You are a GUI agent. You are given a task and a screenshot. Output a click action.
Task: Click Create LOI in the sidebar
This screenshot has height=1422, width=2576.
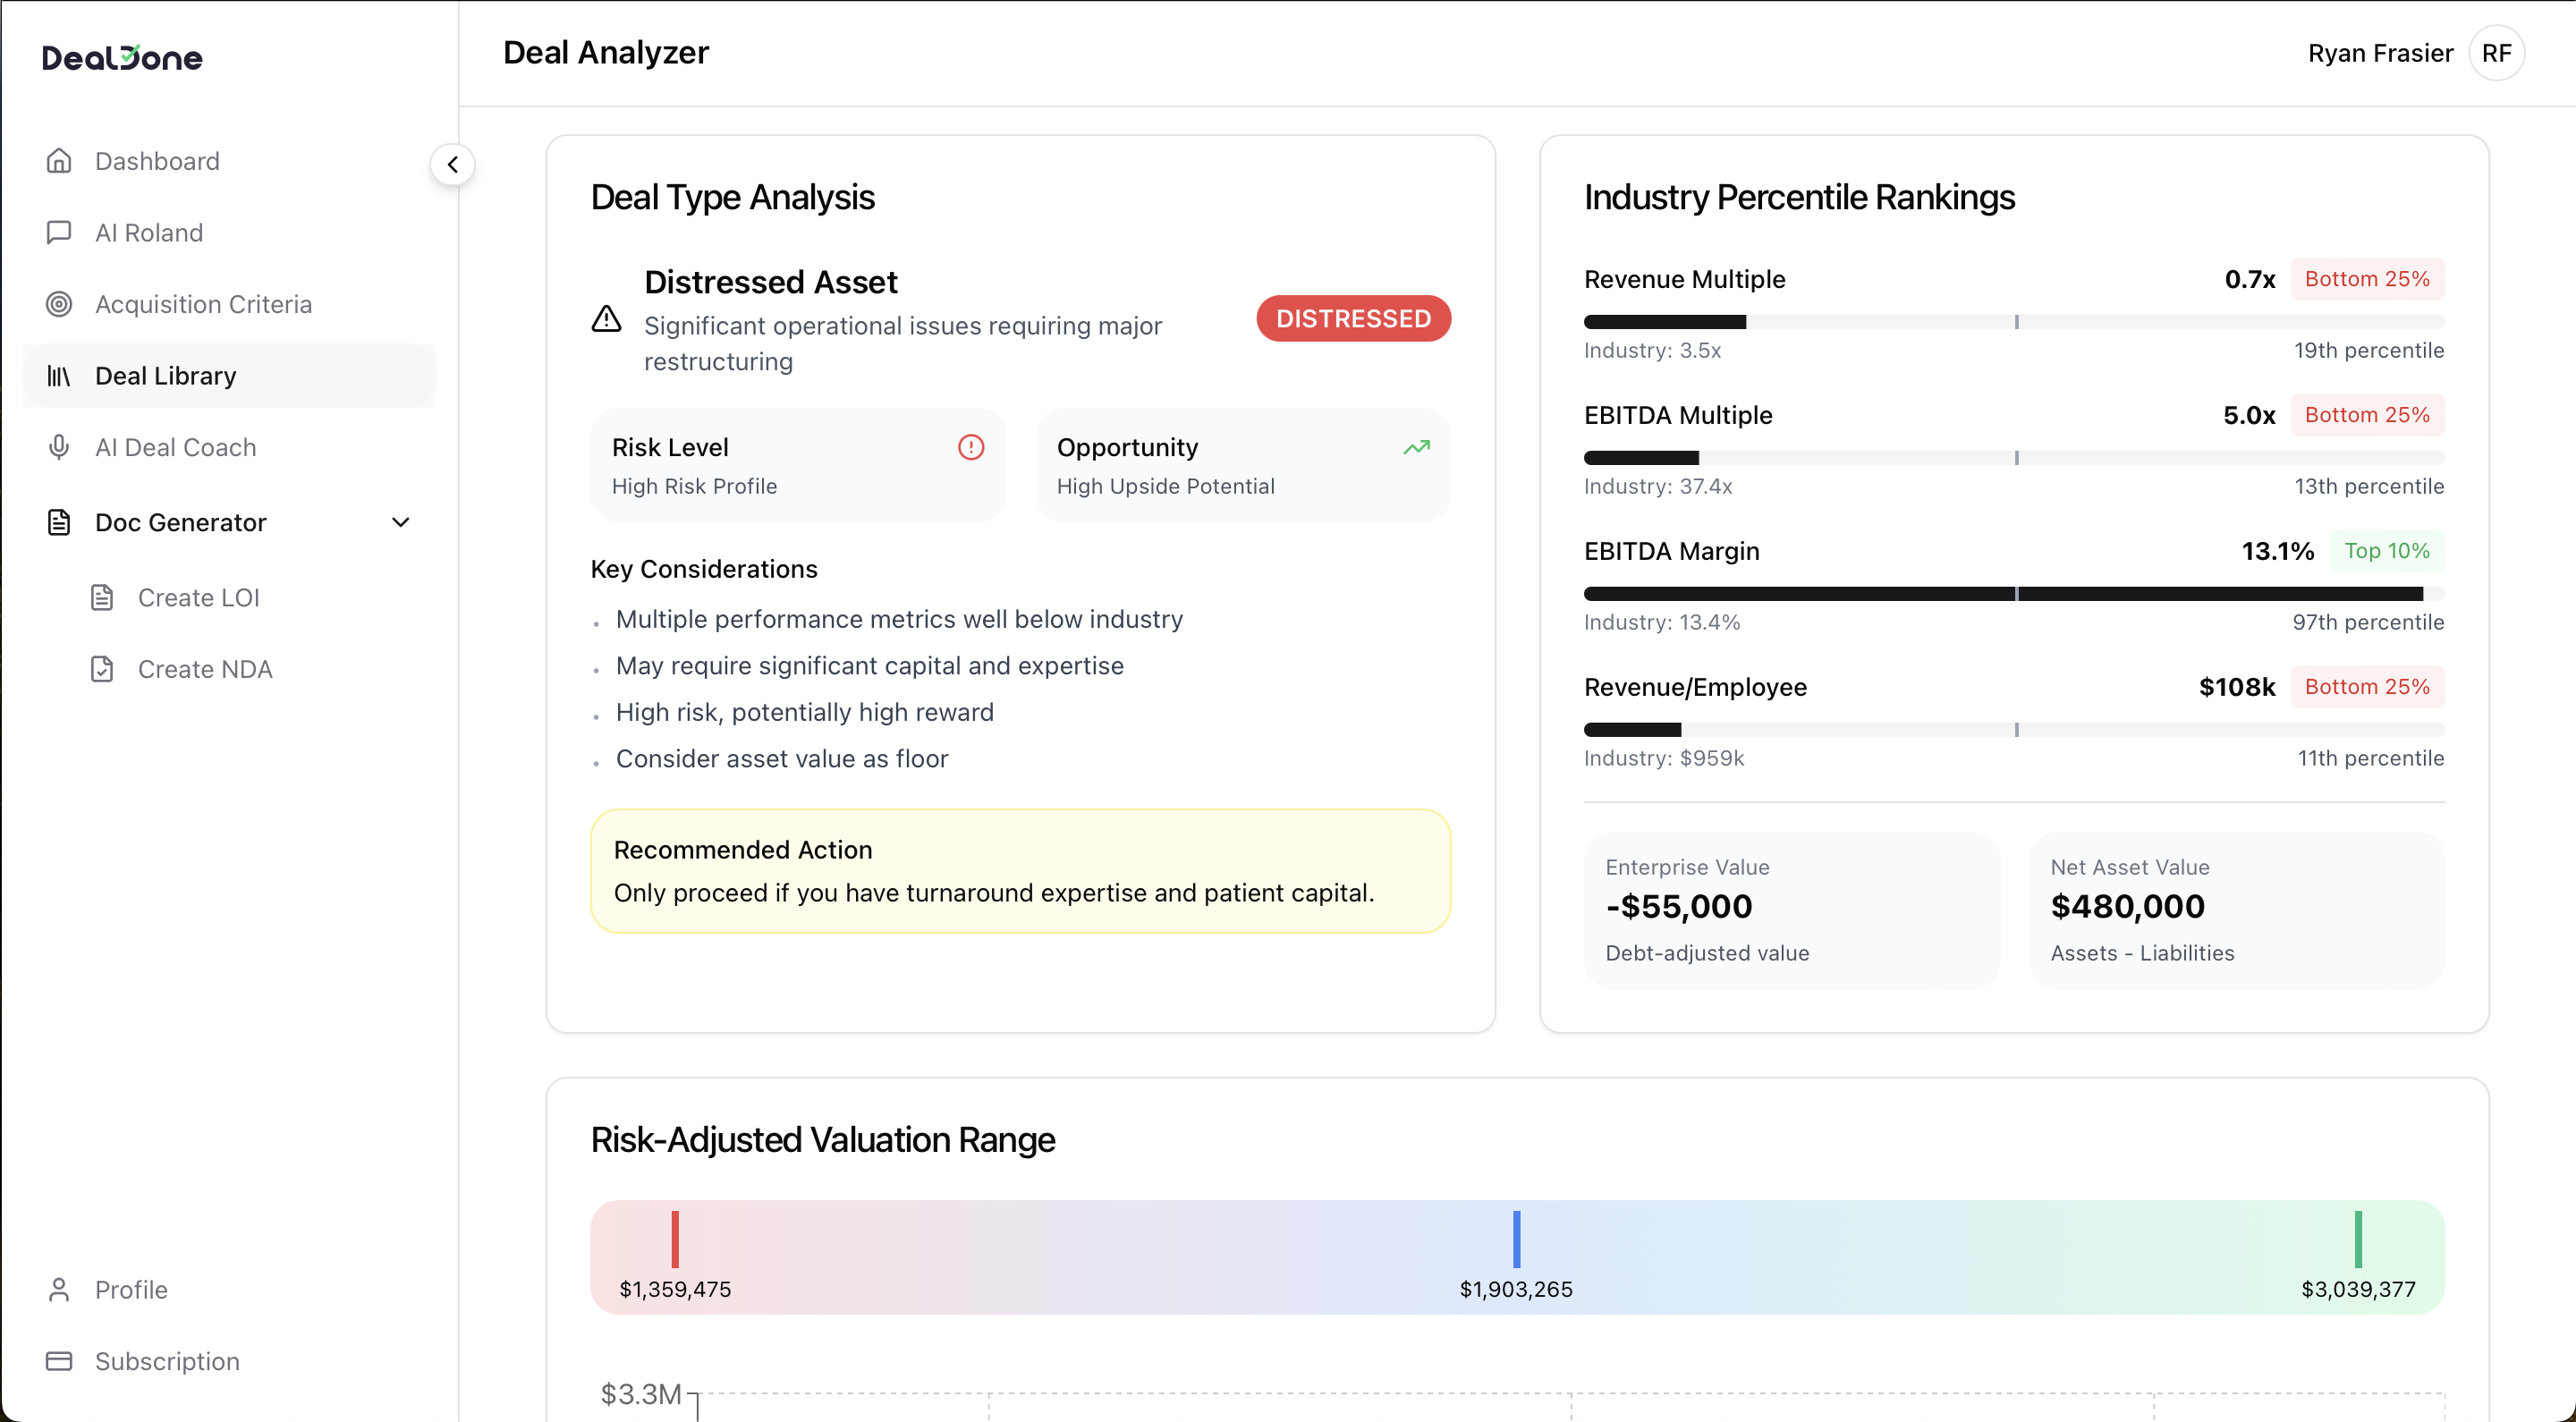[199, 596]
